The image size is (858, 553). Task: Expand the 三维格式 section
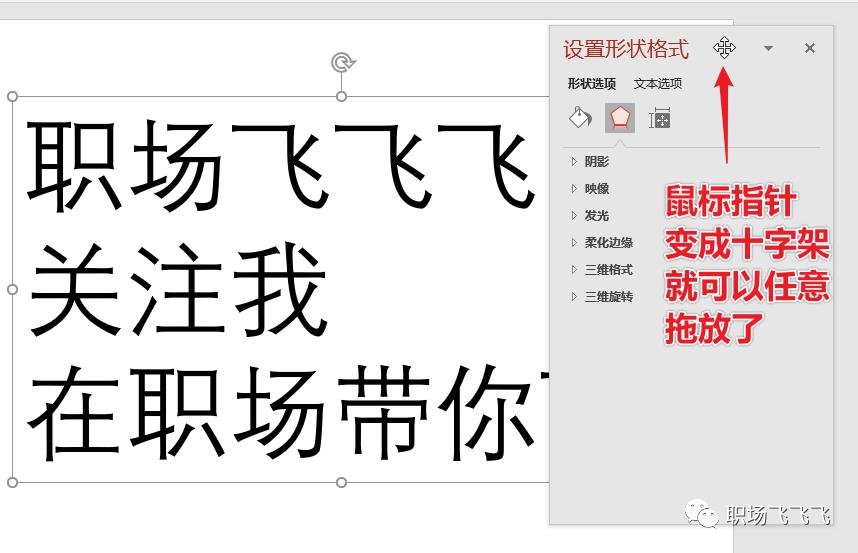[x=608, y=270]
